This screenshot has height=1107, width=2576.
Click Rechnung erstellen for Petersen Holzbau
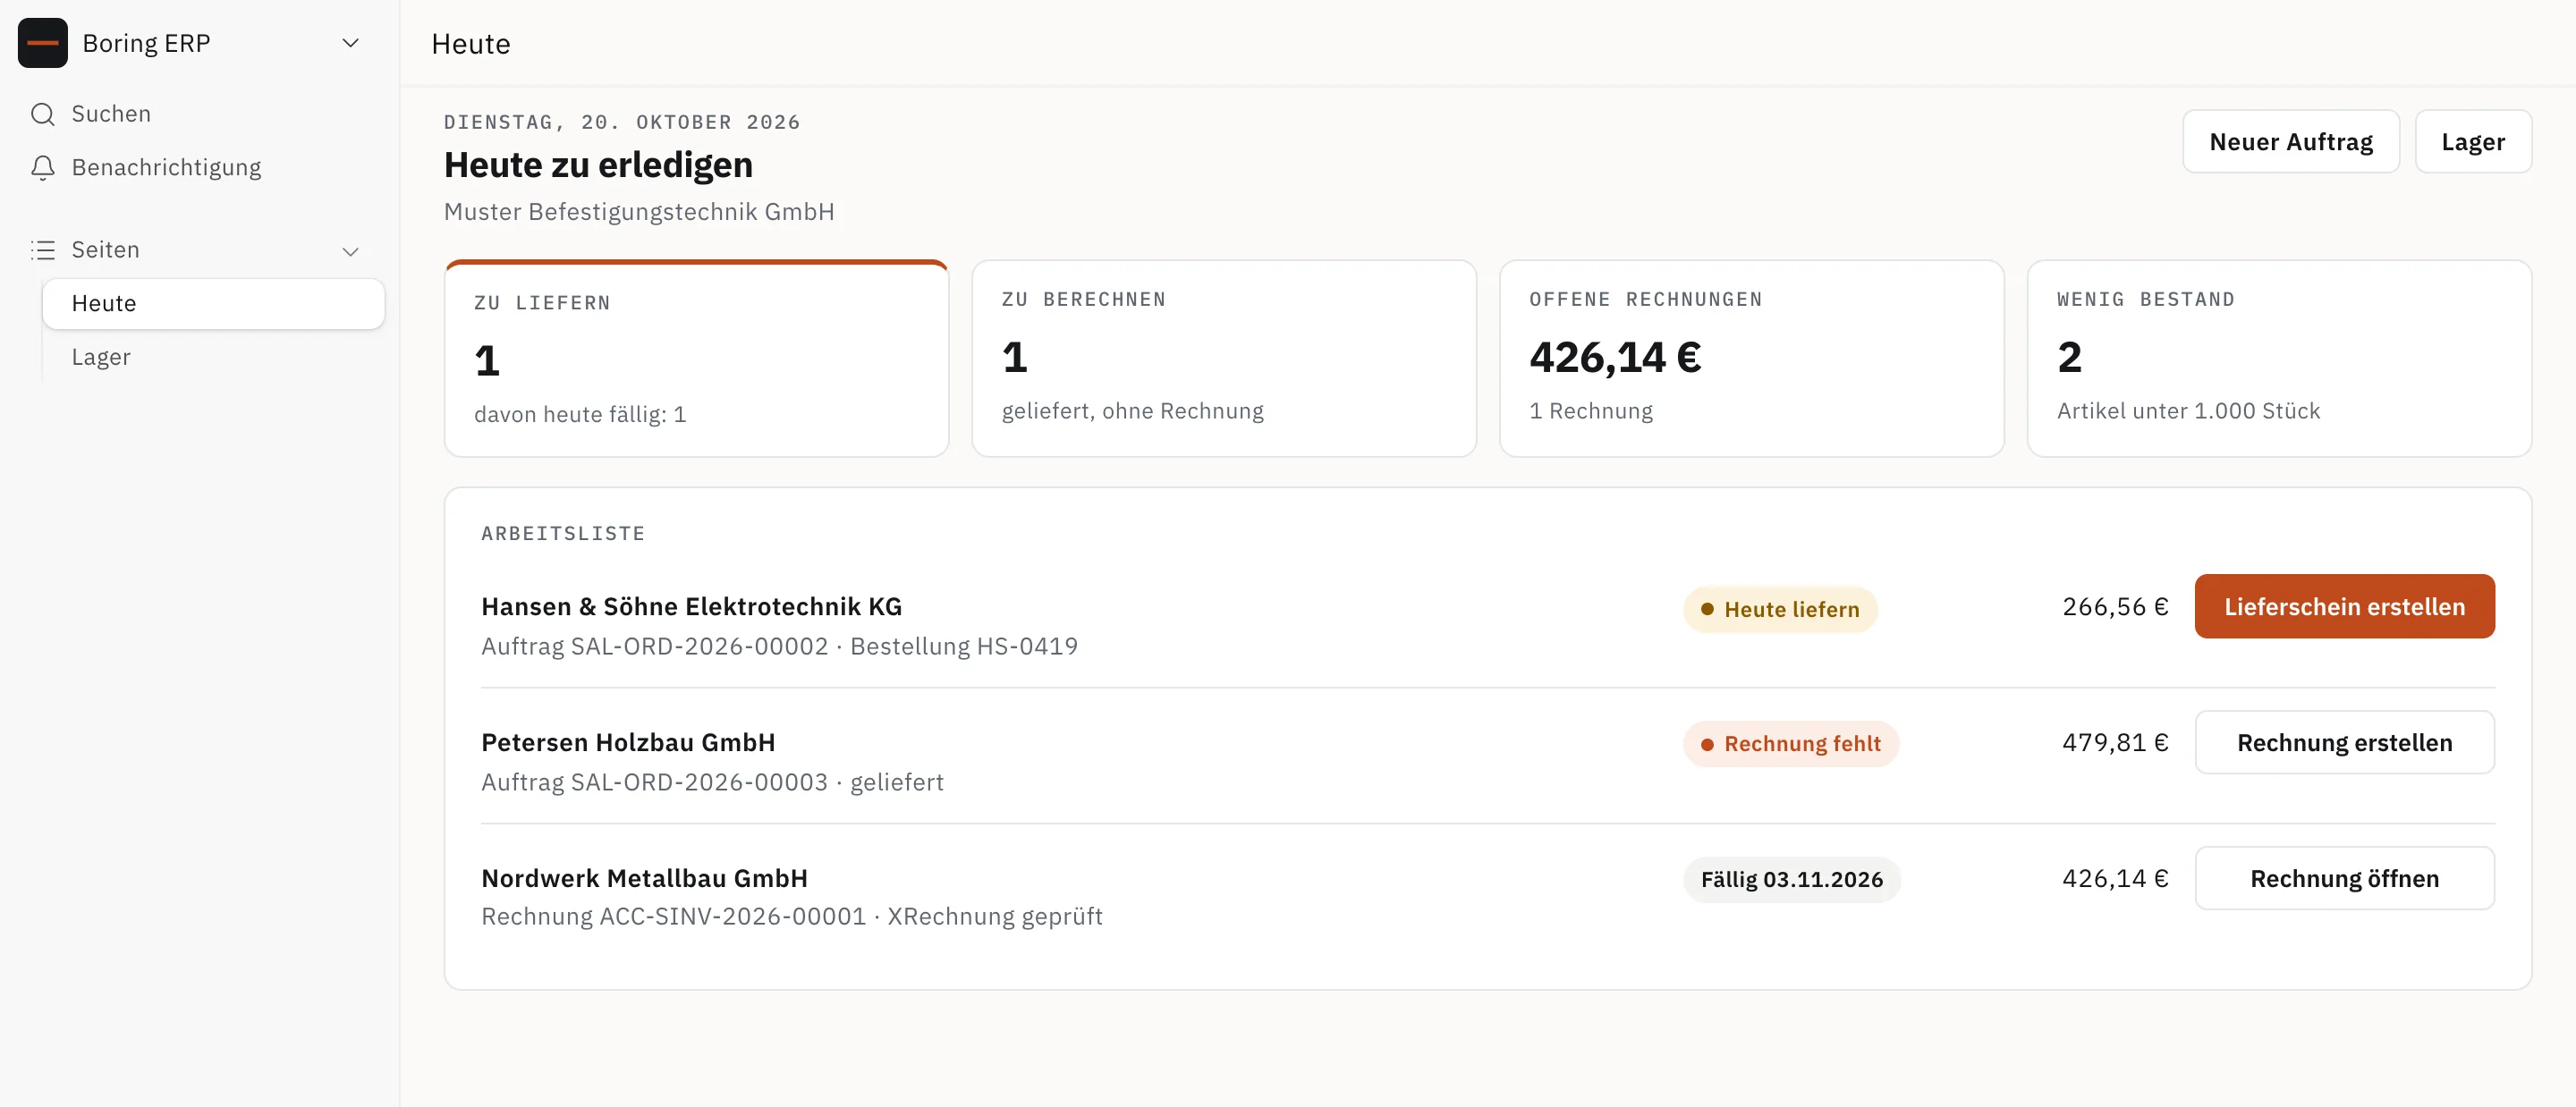tap(2344, 742)
